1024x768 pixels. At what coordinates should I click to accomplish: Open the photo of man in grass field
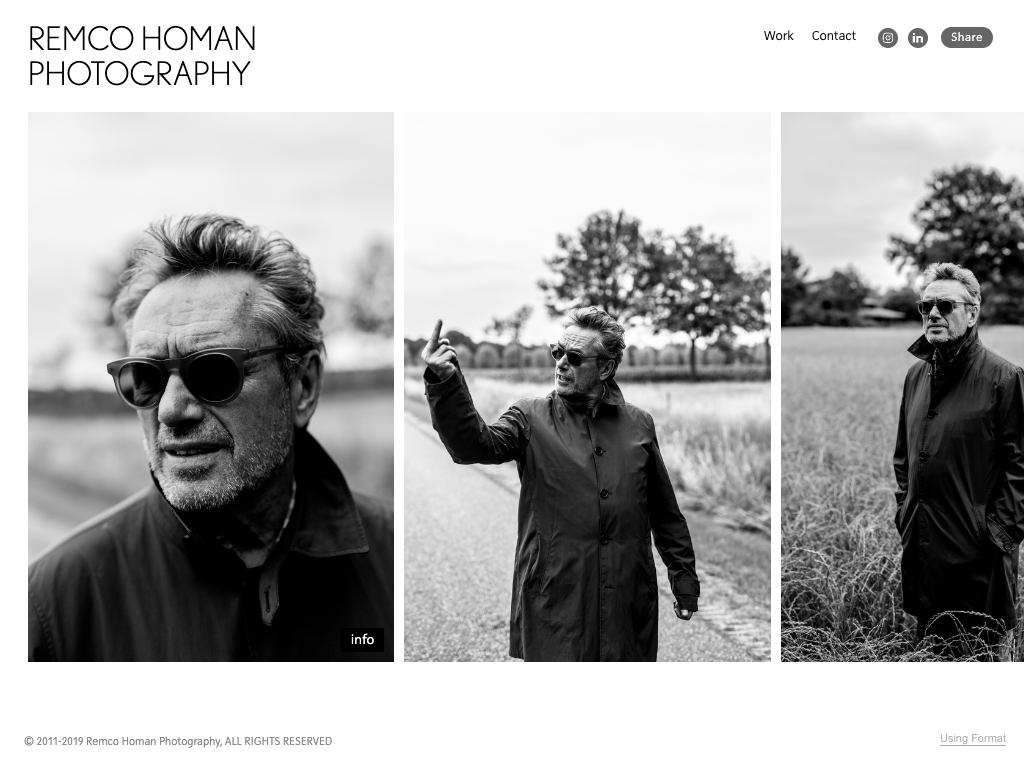tap(903, 387)
